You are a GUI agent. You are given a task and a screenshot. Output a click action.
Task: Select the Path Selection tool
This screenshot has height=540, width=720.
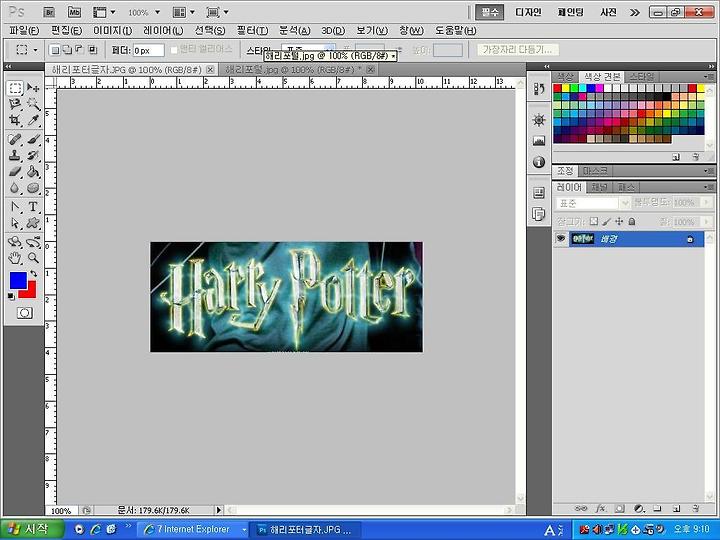pos(15,223)
